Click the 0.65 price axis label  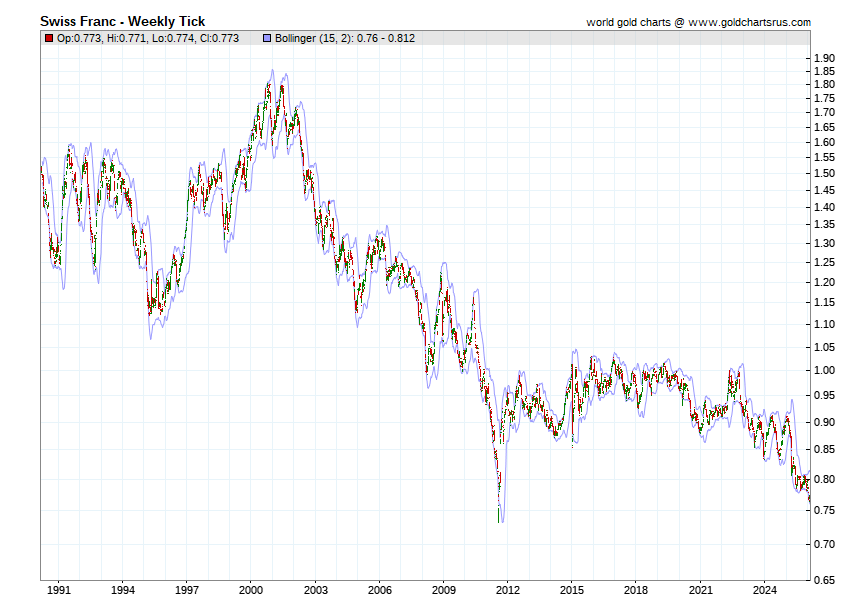823,580
